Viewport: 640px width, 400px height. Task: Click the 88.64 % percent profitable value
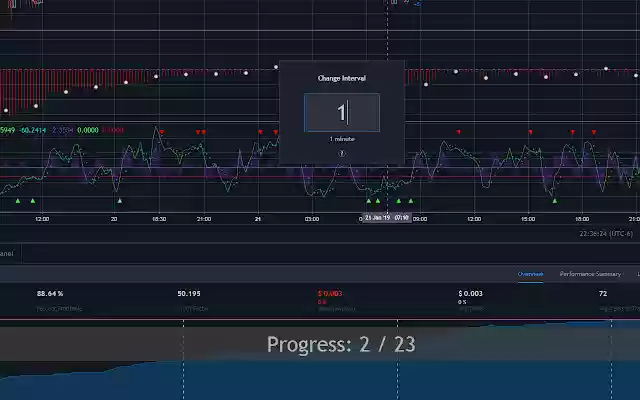click(x=50, y=293)
